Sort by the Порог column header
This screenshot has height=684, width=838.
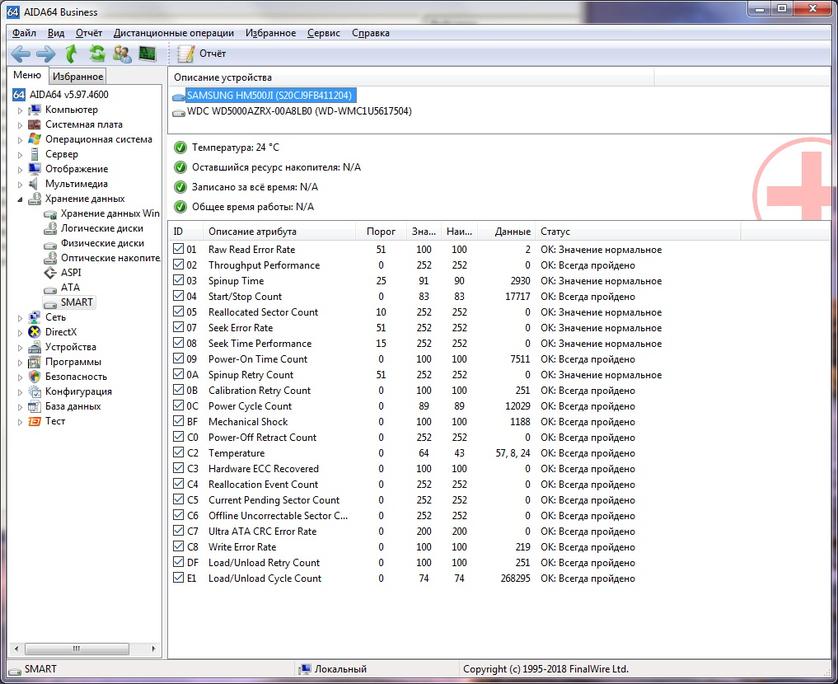pos(381,231)
